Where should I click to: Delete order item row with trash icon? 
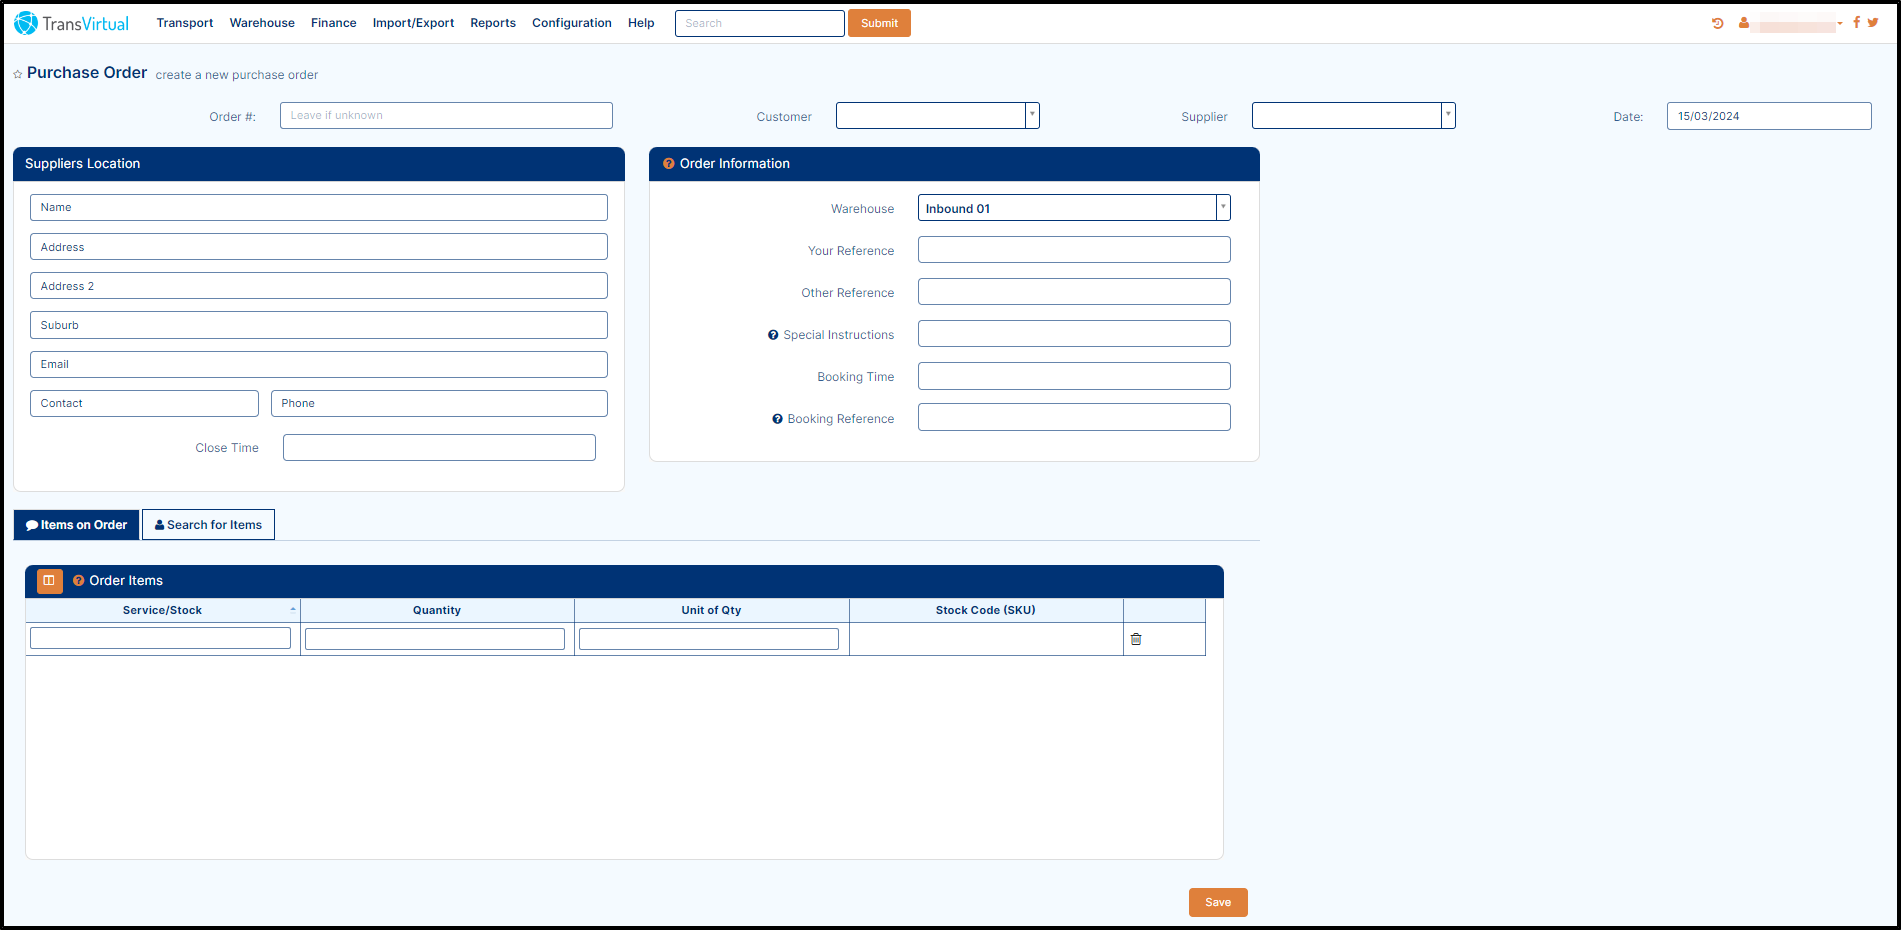tap(1136, 639)
